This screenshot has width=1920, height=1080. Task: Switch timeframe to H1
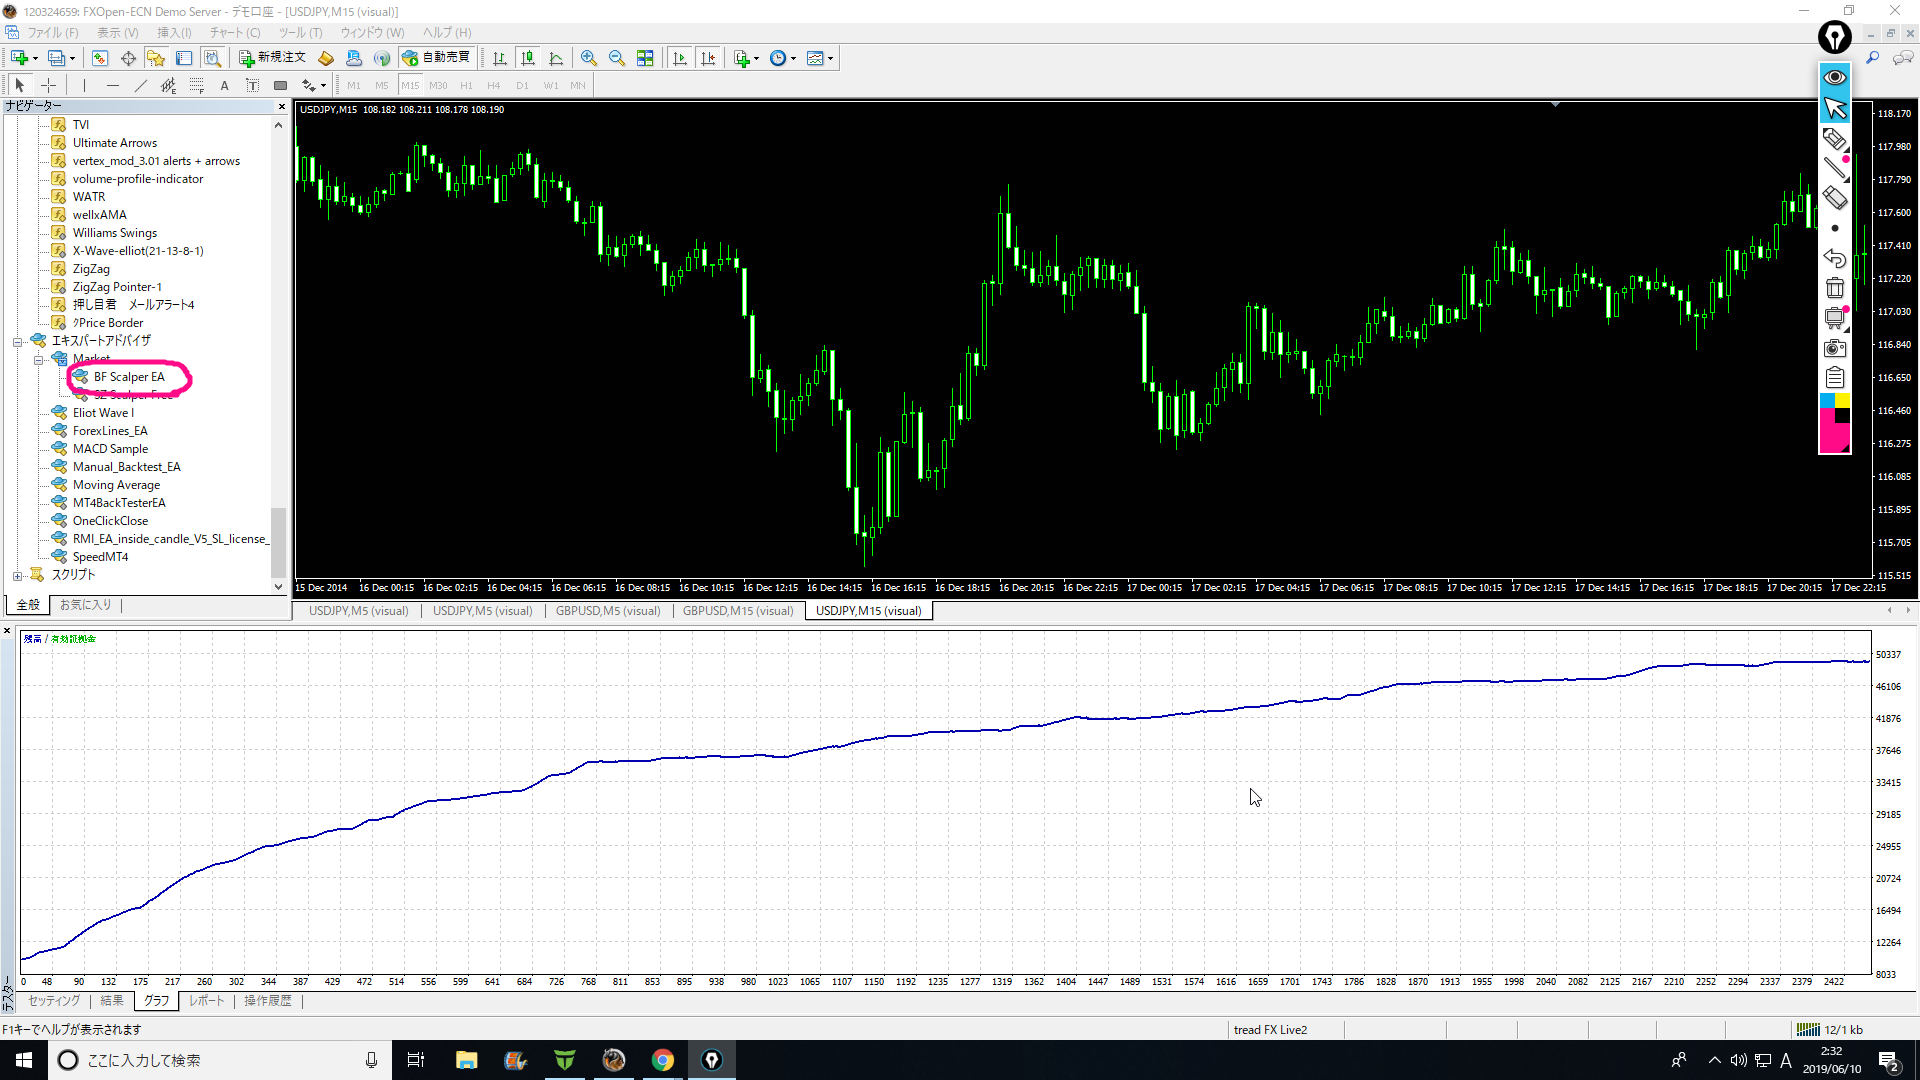tap(466, 85)
